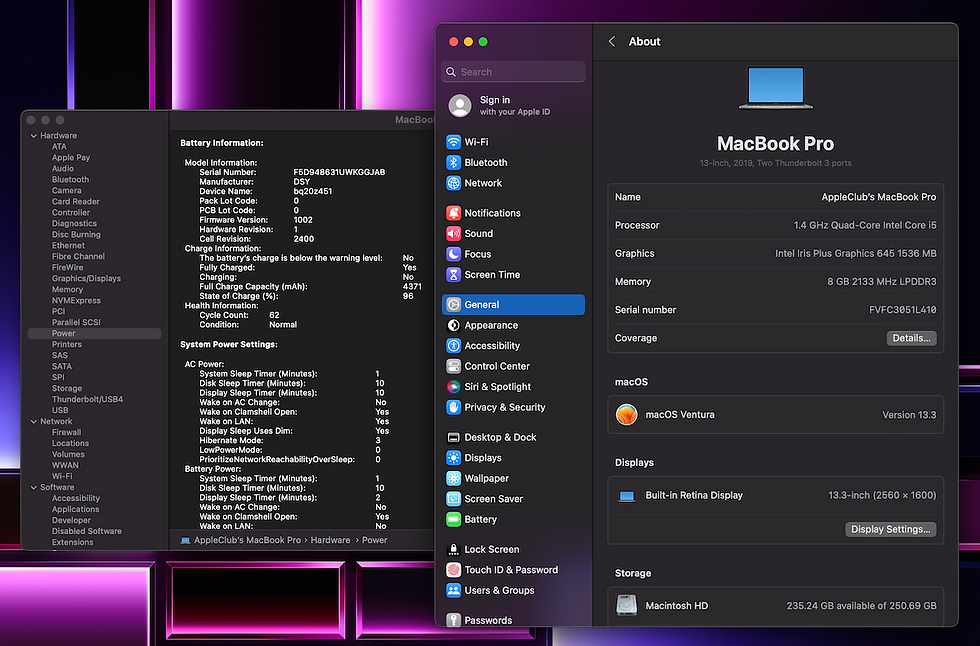
Task: Select Extensions under Software tree
Action: pyautogui.click(x=72, y=542)
